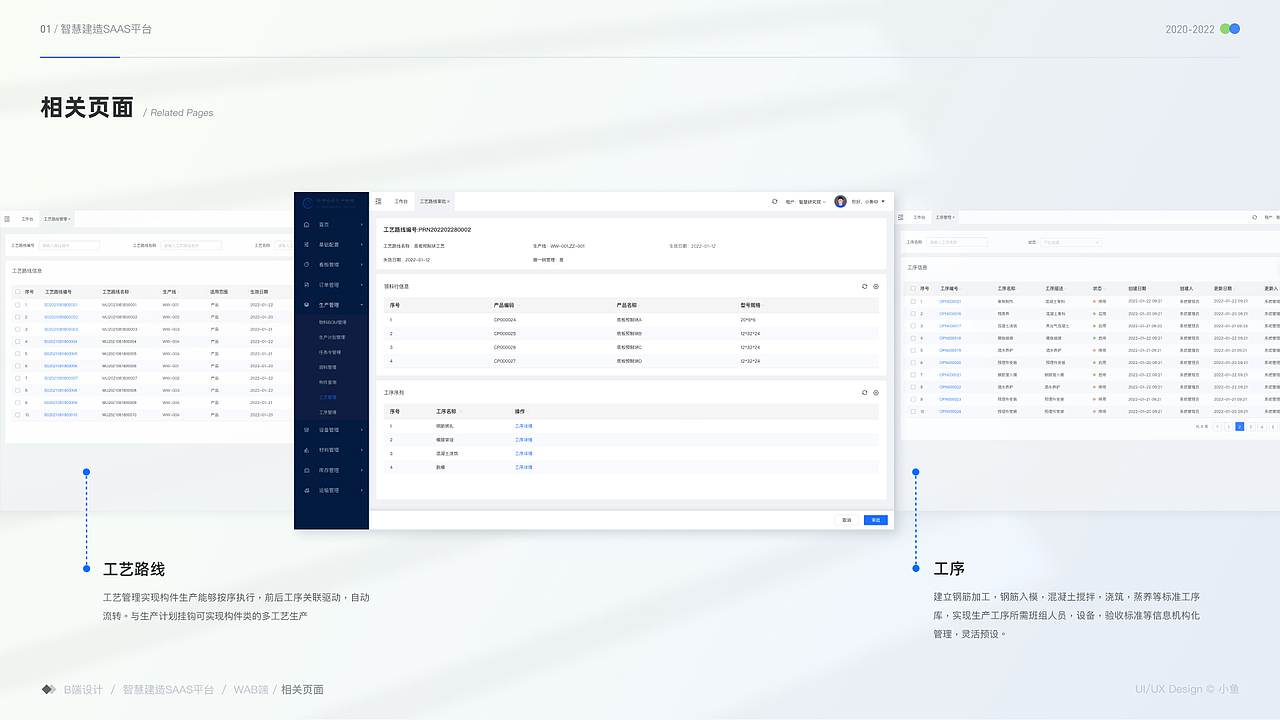Click CP000024 product code cell
This screenshot has width=1280, height=720.
(x=505, y=320)
